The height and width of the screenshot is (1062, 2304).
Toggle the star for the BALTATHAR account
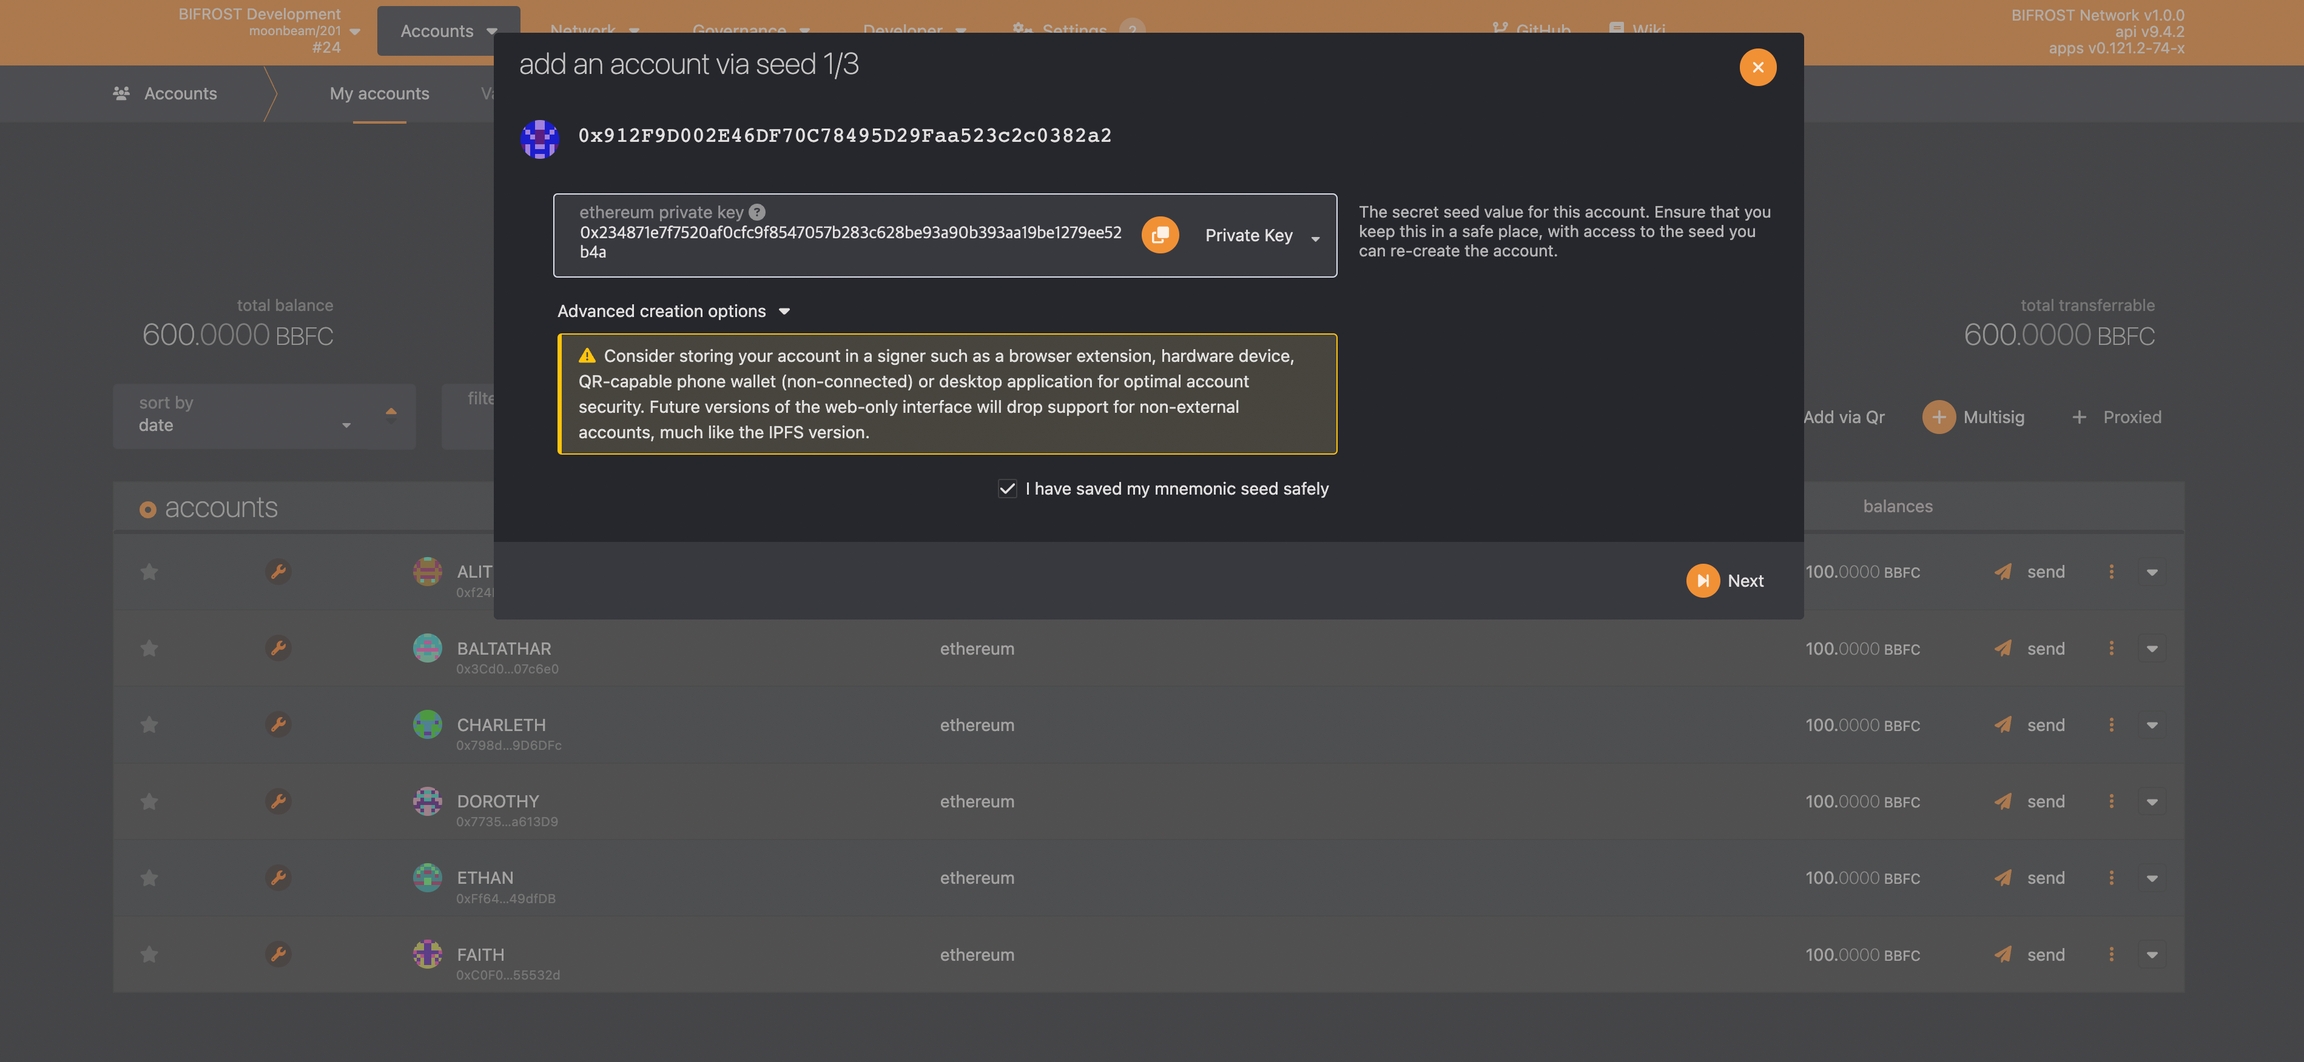[149, 648]
